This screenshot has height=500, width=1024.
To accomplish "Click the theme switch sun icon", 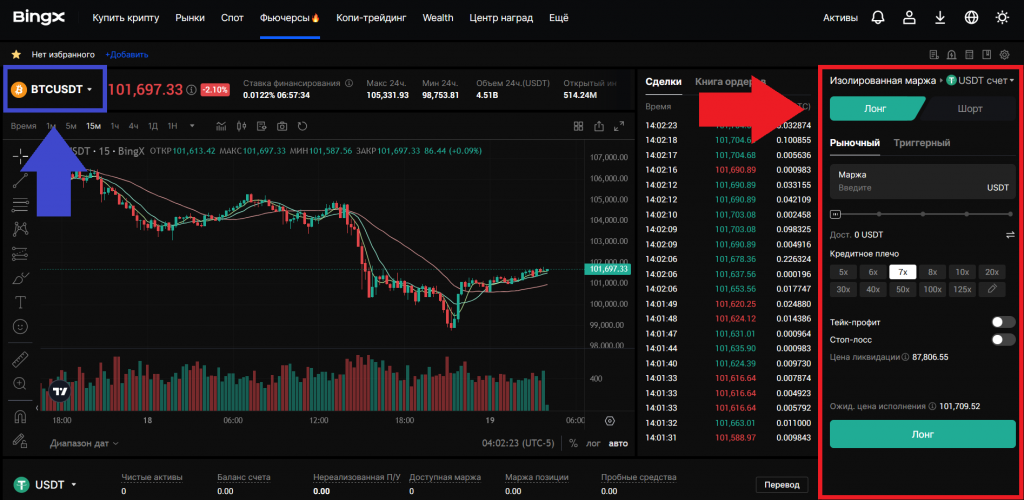I will tap(1003, 18).
